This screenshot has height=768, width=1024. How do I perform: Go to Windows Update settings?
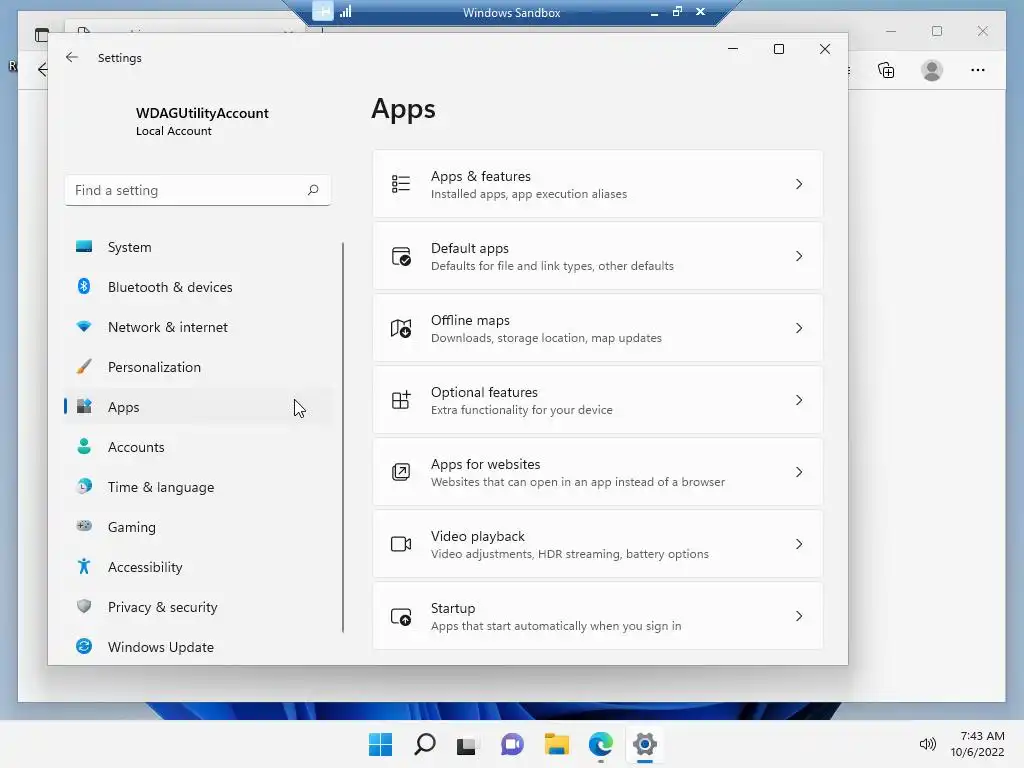[x=198, y=647]
